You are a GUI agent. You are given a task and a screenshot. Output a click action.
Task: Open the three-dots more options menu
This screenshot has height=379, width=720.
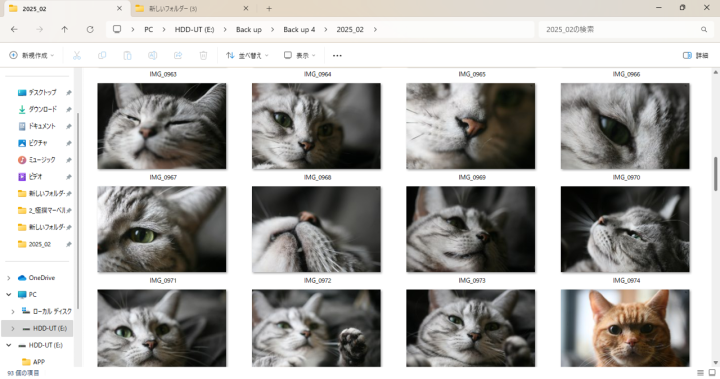(337, 56)
